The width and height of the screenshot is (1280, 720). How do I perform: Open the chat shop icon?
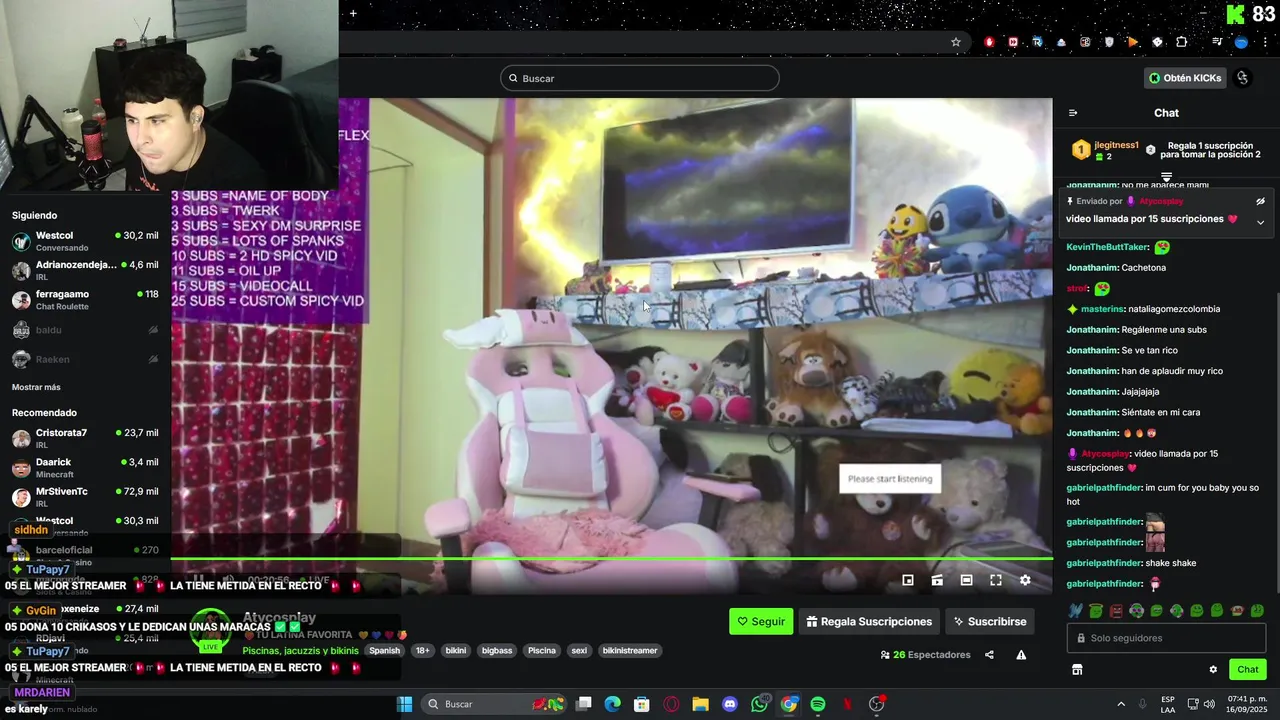coord(1077,669)
